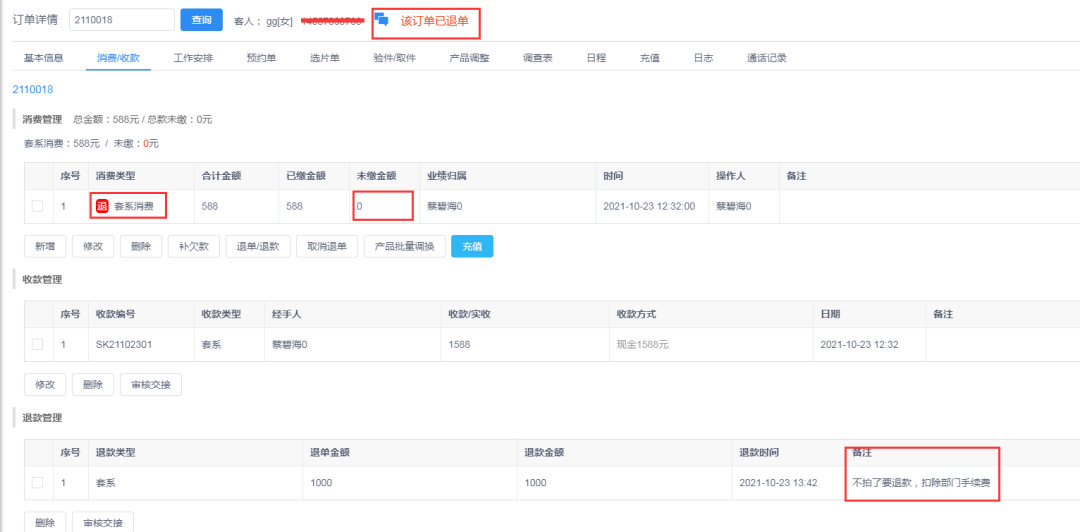Click 审核交接 under the 退款管理 table

click(x=103, y=522)
